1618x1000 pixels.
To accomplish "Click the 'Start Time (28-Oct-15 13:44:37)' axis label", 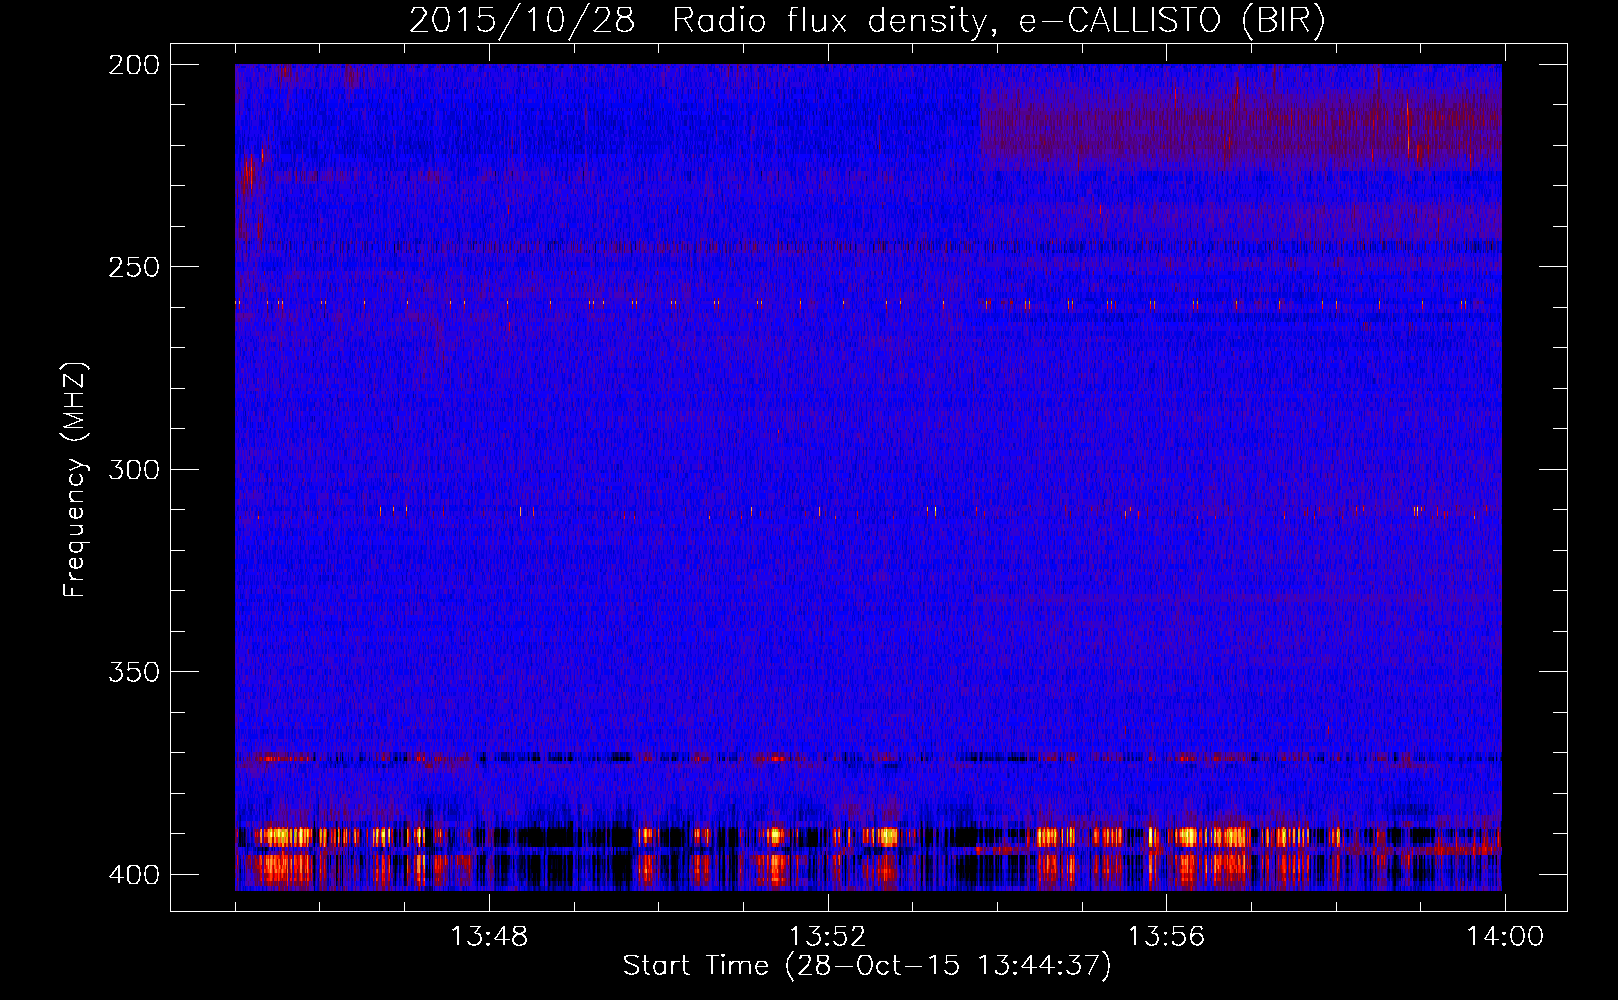I will (867, 966).
